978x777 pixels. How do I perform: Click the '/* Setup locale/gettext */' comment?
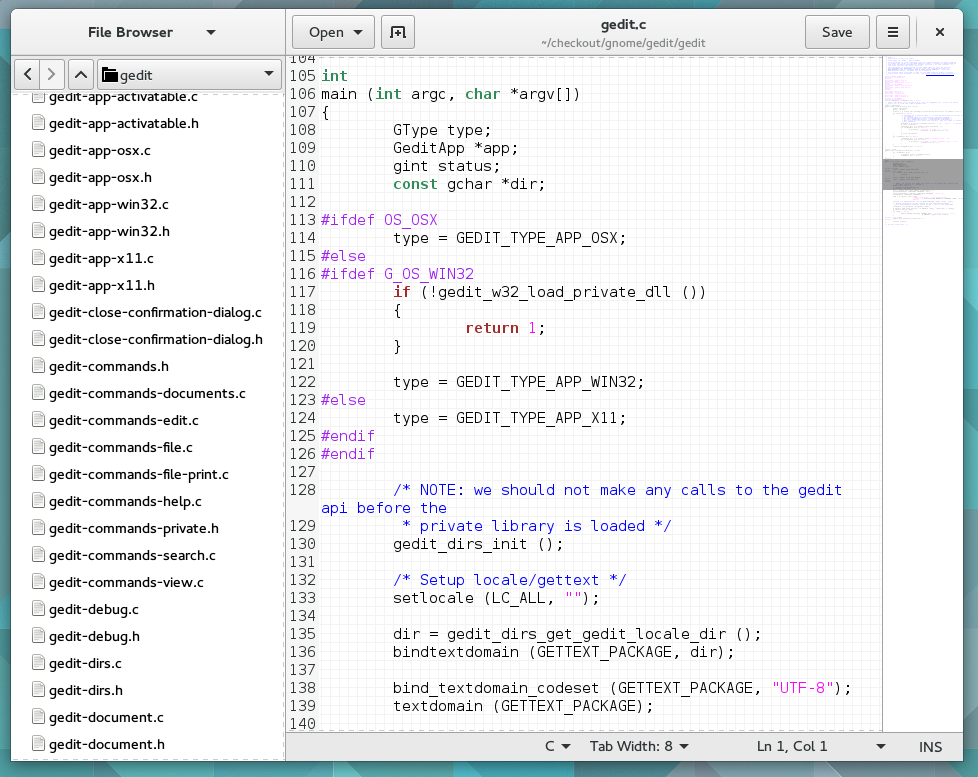pyautogui.click(x=510, y=580)
